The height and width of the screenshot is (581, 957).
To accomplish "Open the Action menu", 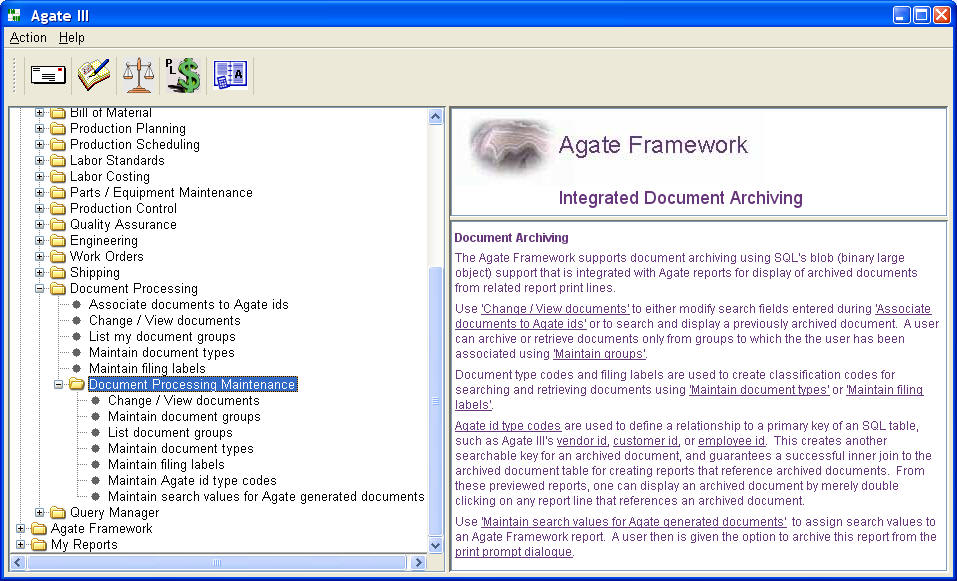I will pos(28,38).
